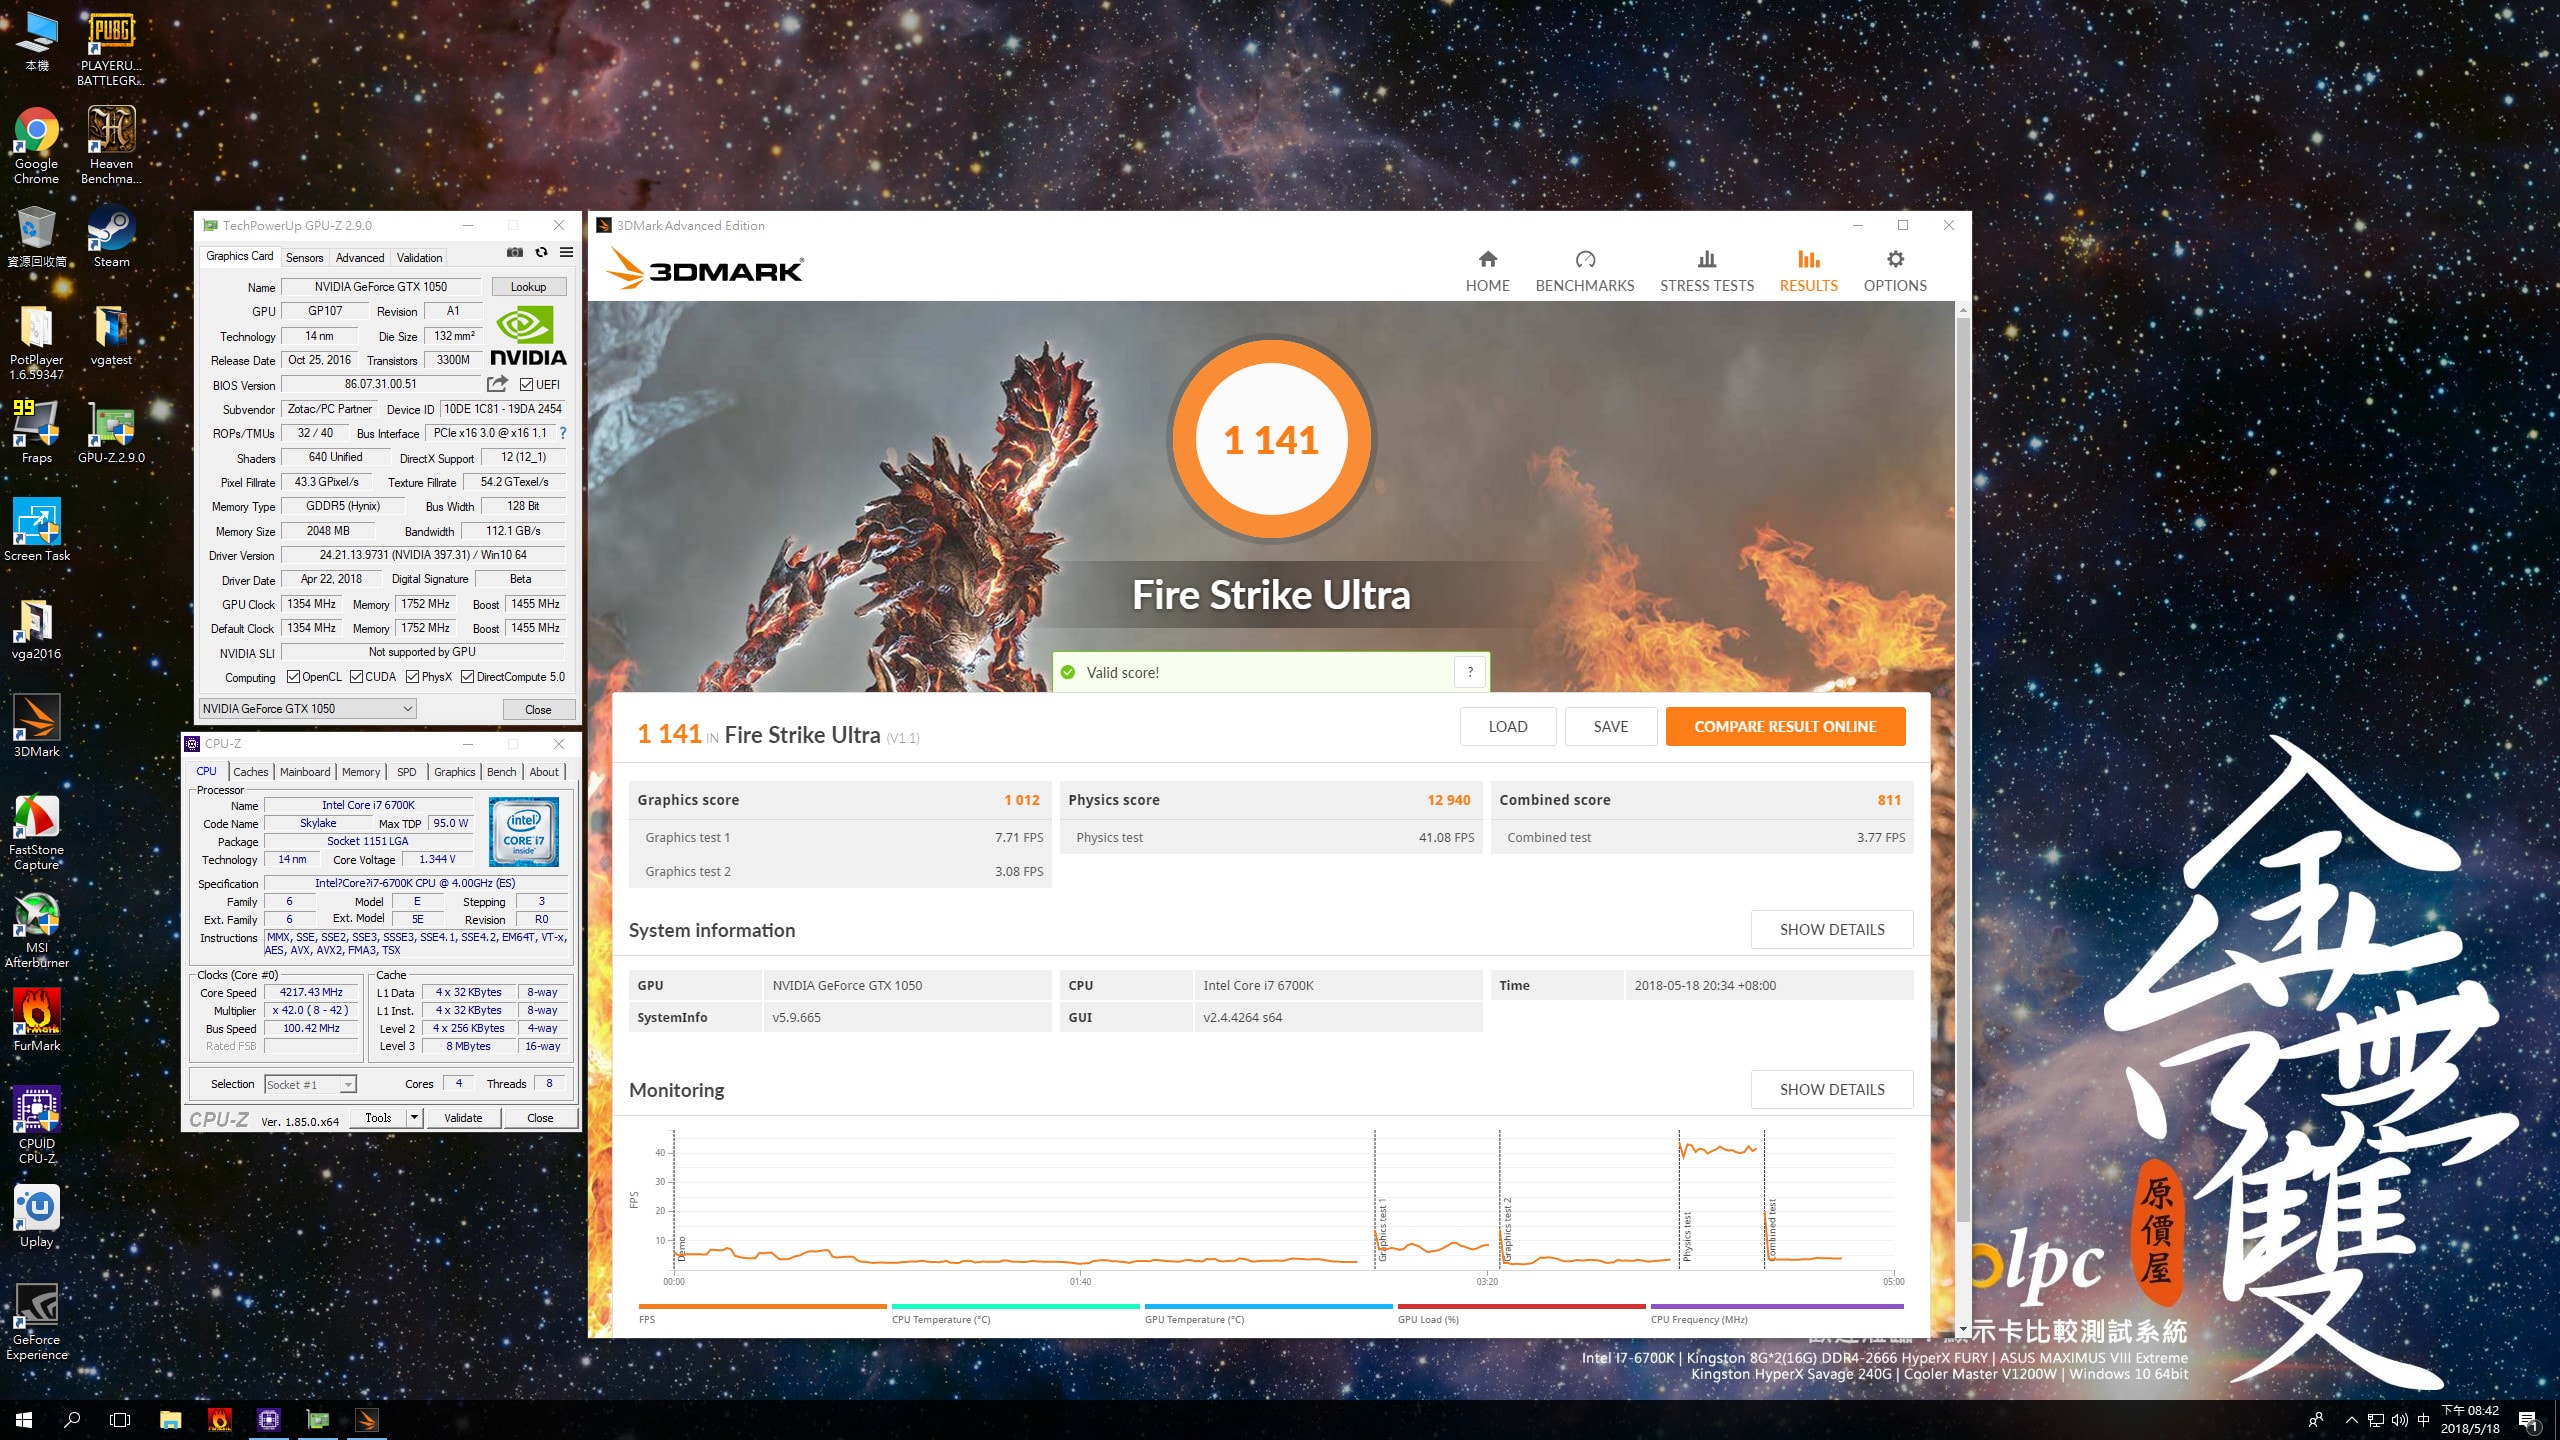This screenshot has width=2560, height=1440.
Task: Select the FurMark desktop icon
Action: (36, 1021)
